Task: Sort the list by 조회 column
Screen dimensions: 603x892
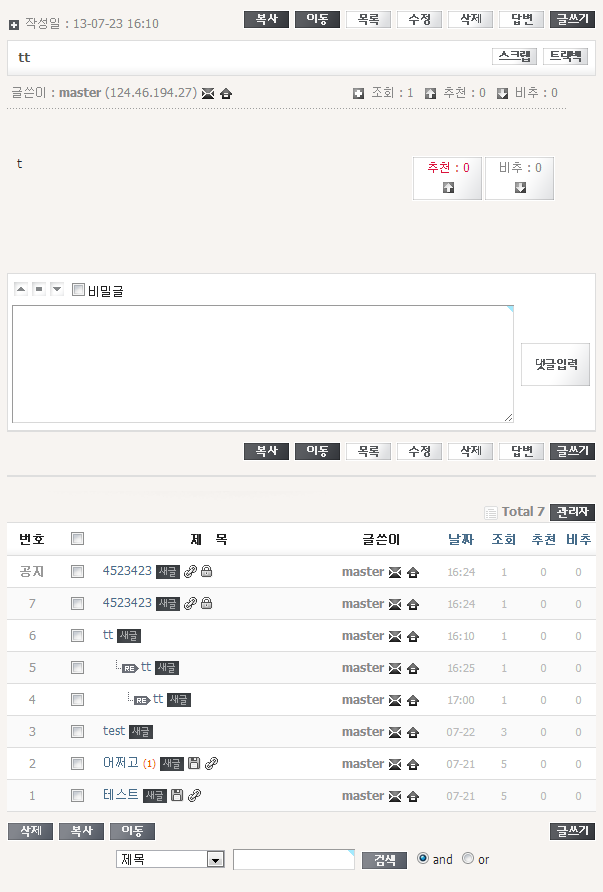Action: (503, 539)
